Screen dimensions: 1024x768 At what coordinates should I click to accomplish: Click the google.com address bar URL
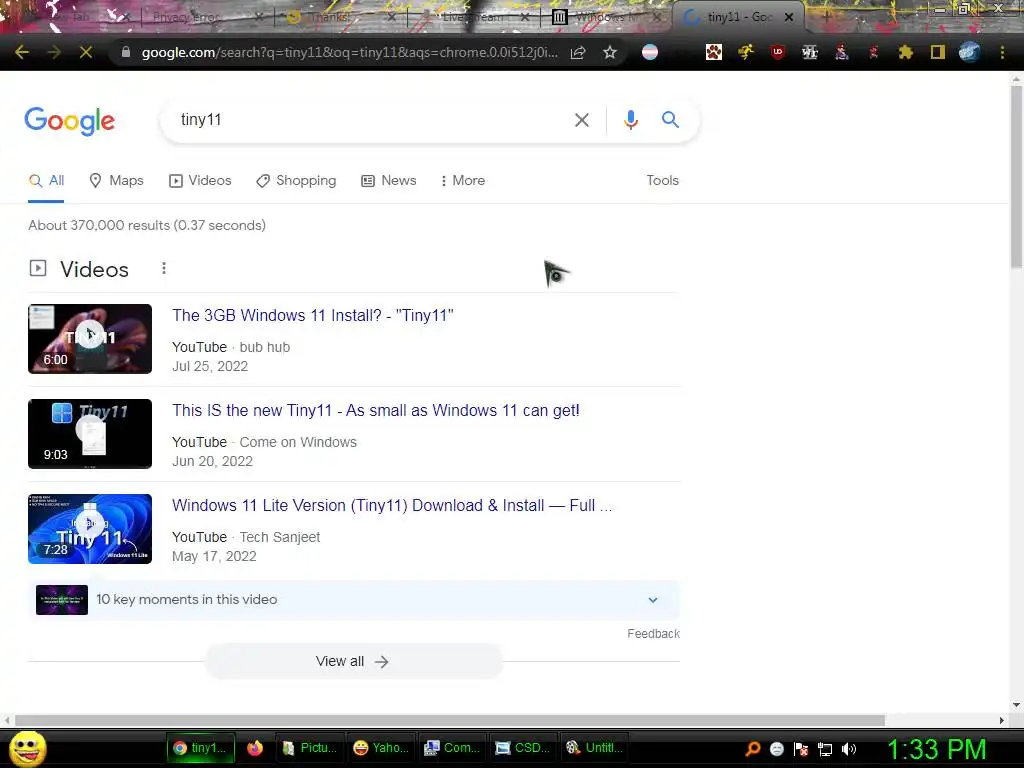[x=349, y=53]
